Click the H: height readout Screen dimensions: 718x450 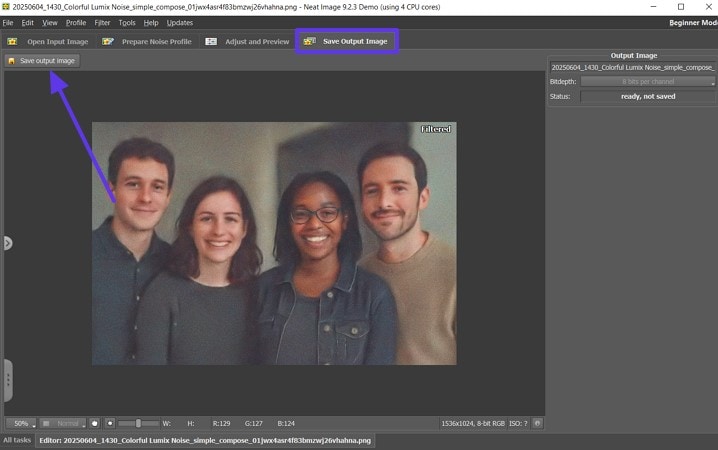click(x=190, y=423)
